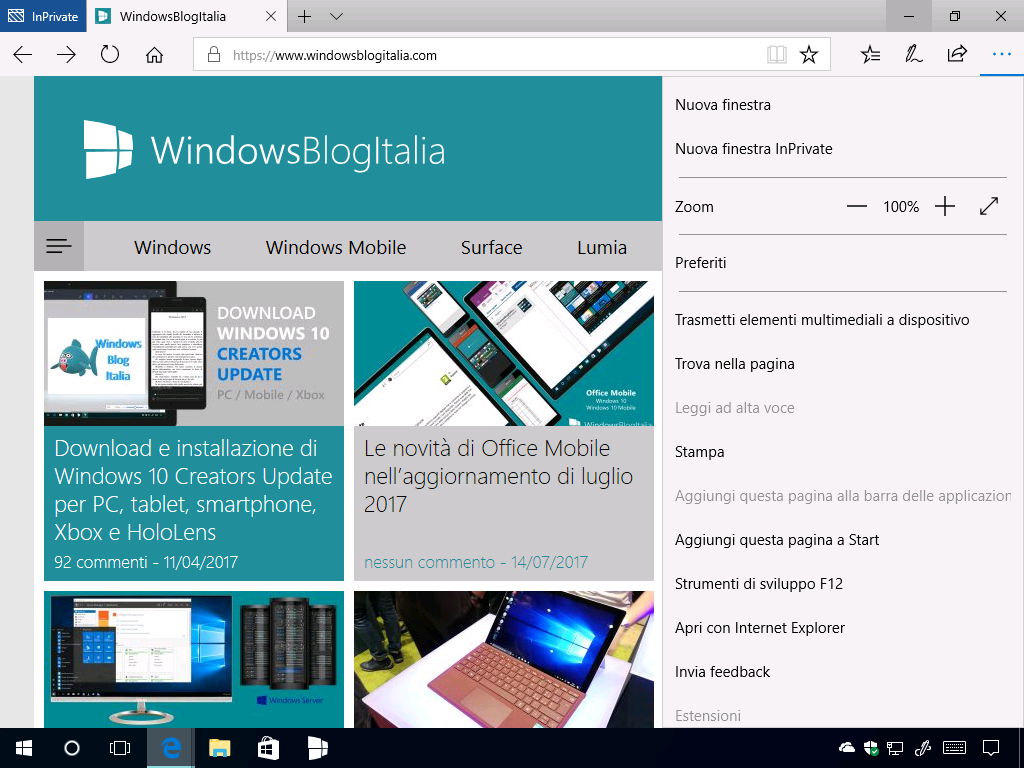Click the lock icon in address bar
The width and height of the screenshot is (1024, 768).
214,55
